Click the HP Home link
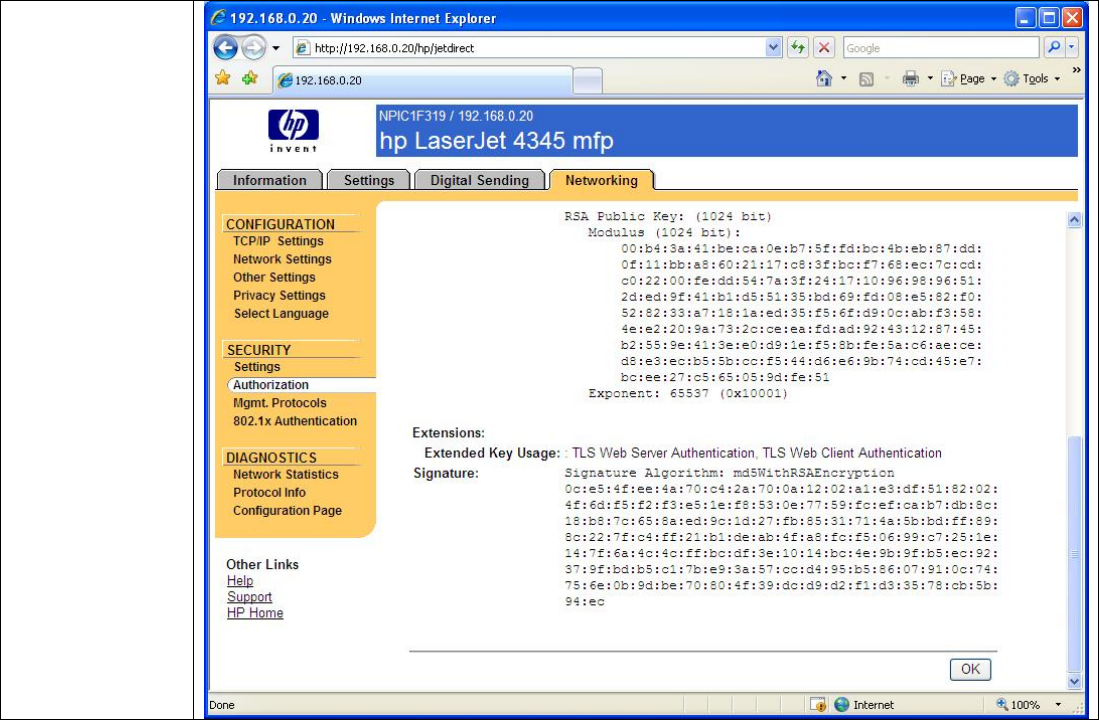The height and width of the screenshot is (720, 1099). pos(255,613)
